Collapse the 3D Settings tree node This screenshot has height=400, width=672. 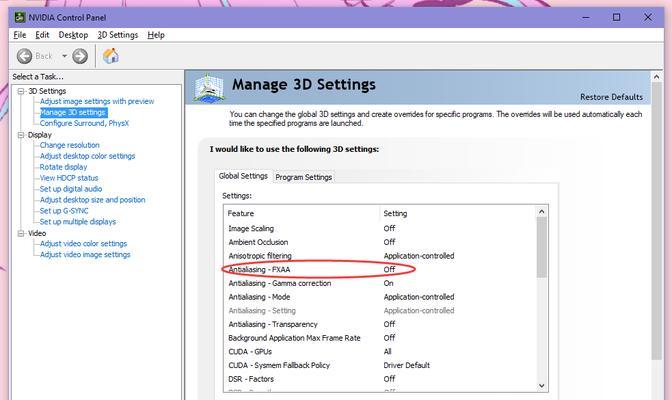click(x=21, y=91)
